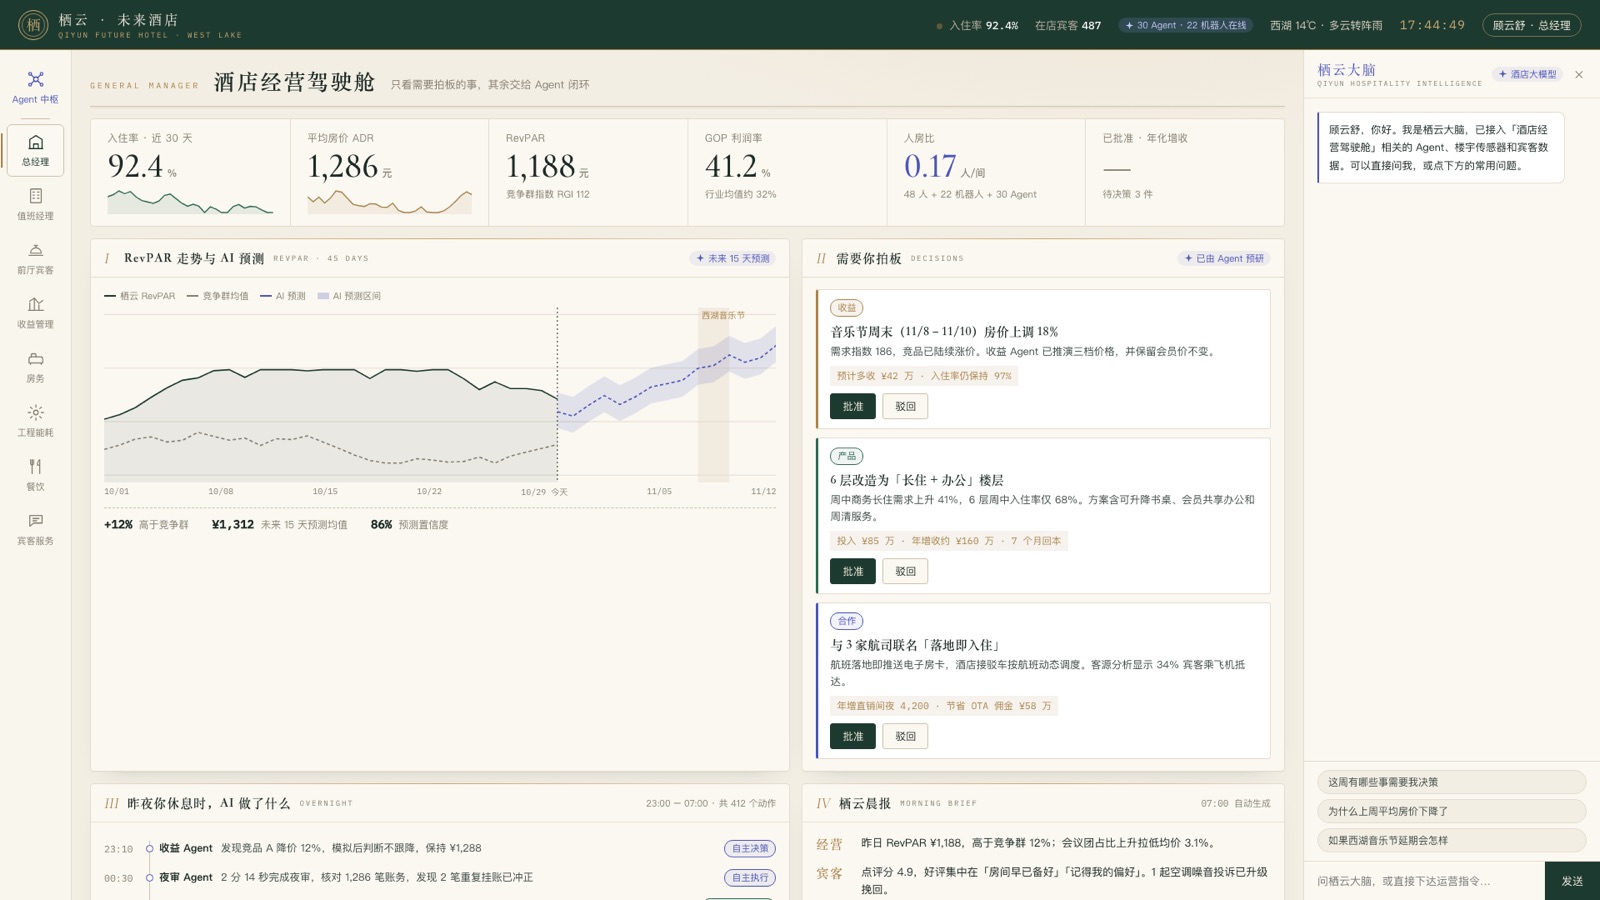Click the 西湖音乐节 chart marker
Image resolution: width=1600 pixels, height=900 pixels.
[723, 315]
